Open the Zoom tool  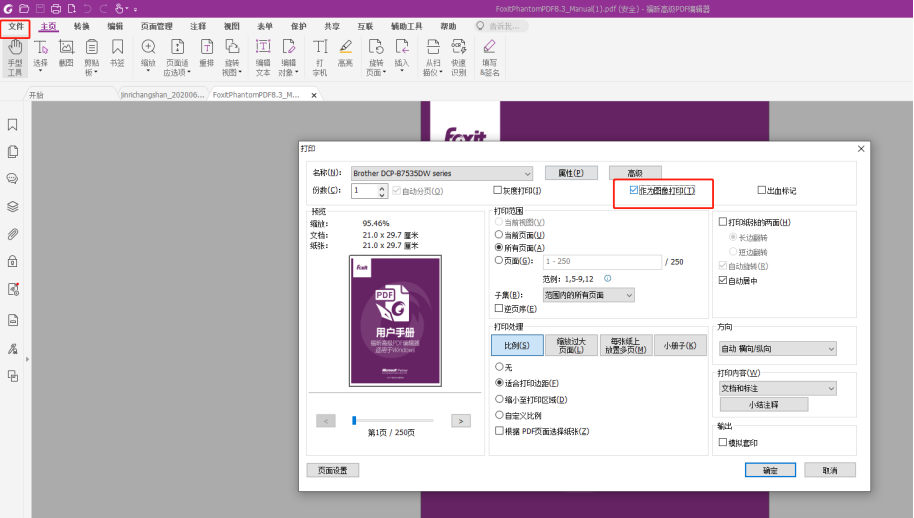tap(148, 56)
